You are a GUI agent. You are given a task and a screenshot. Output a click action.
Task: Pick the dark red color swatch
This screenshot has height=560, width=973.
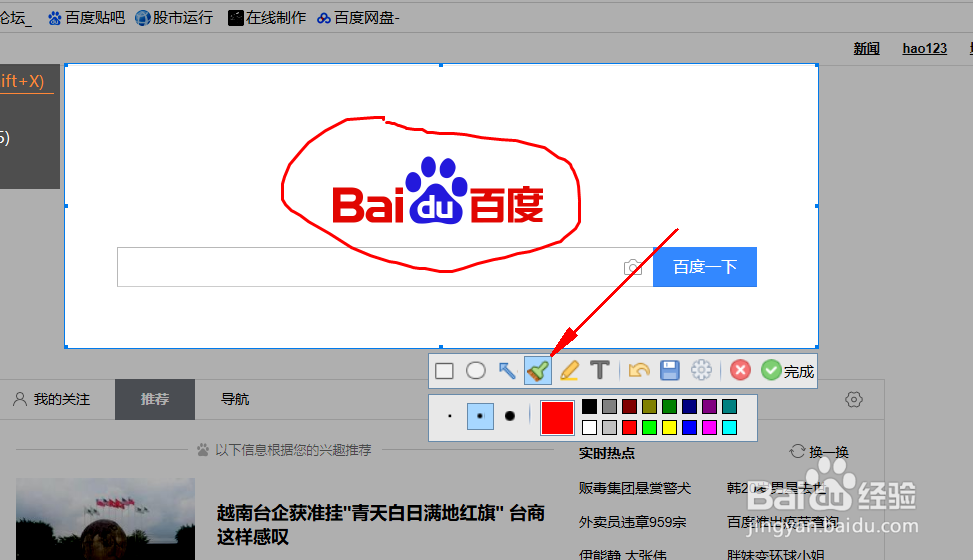coord(629,407)
